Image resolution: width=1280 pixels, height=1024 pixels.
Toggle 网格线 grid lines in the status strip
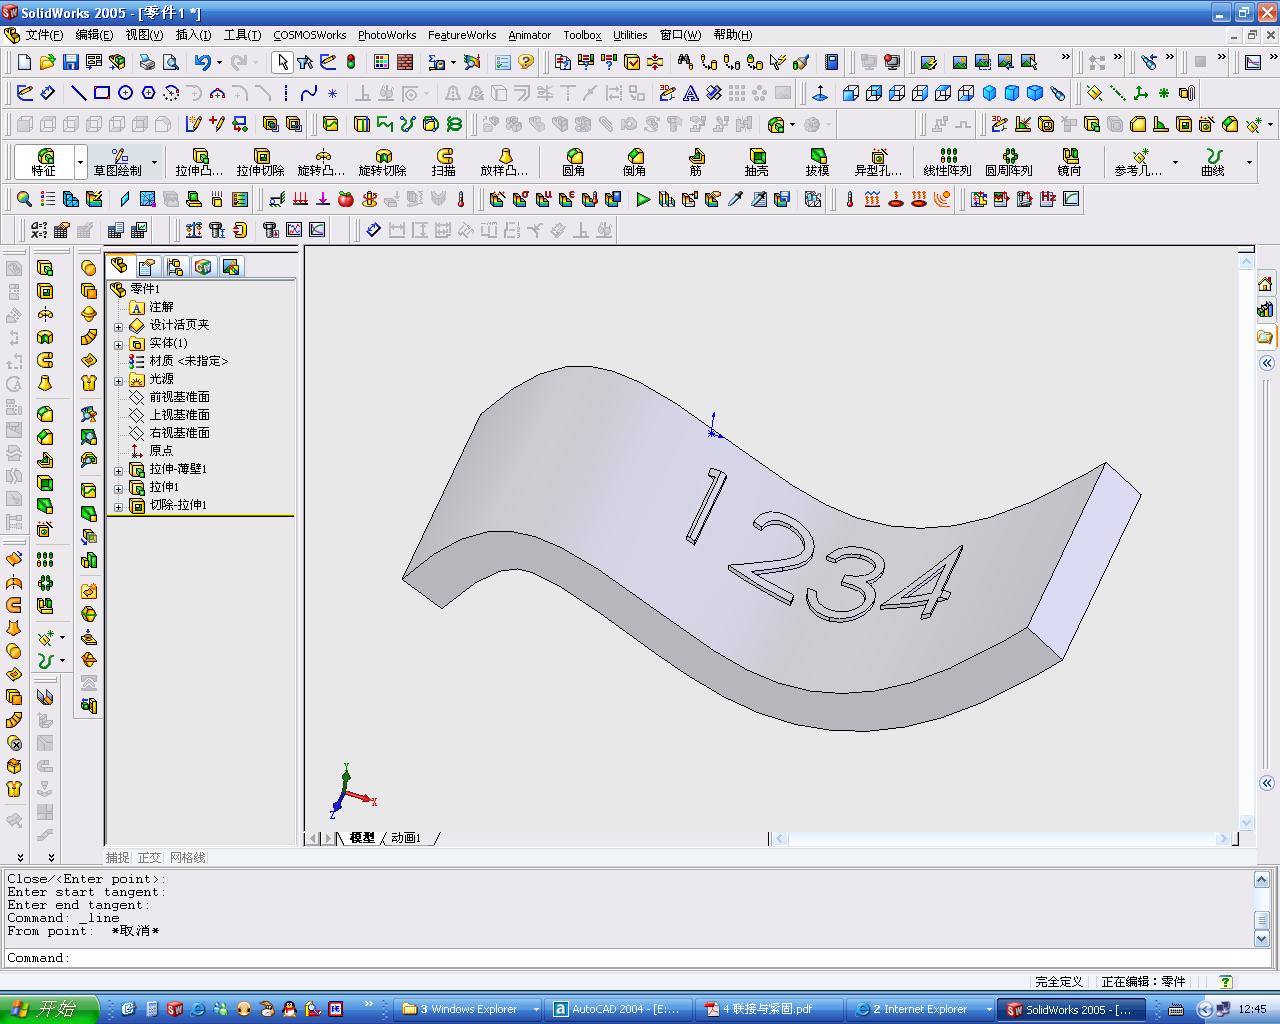188,858
